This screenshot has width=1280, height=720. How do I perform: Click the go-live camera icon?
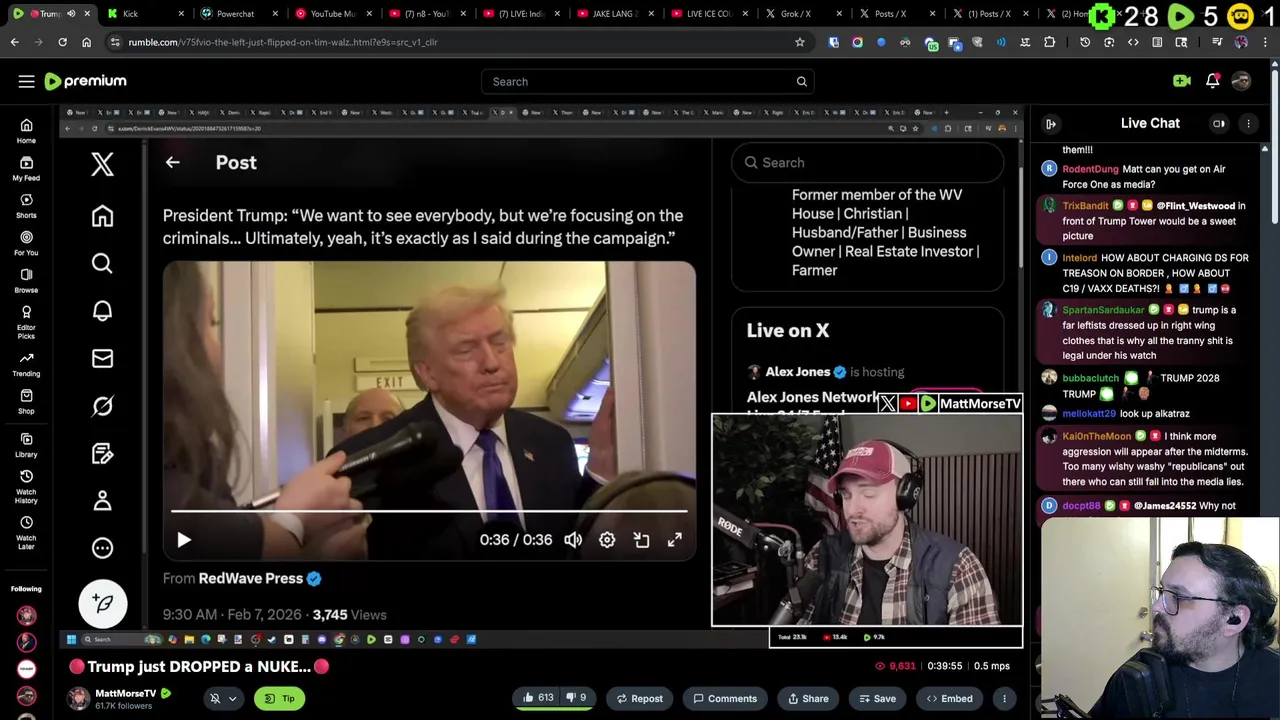tap(1182, 81)
